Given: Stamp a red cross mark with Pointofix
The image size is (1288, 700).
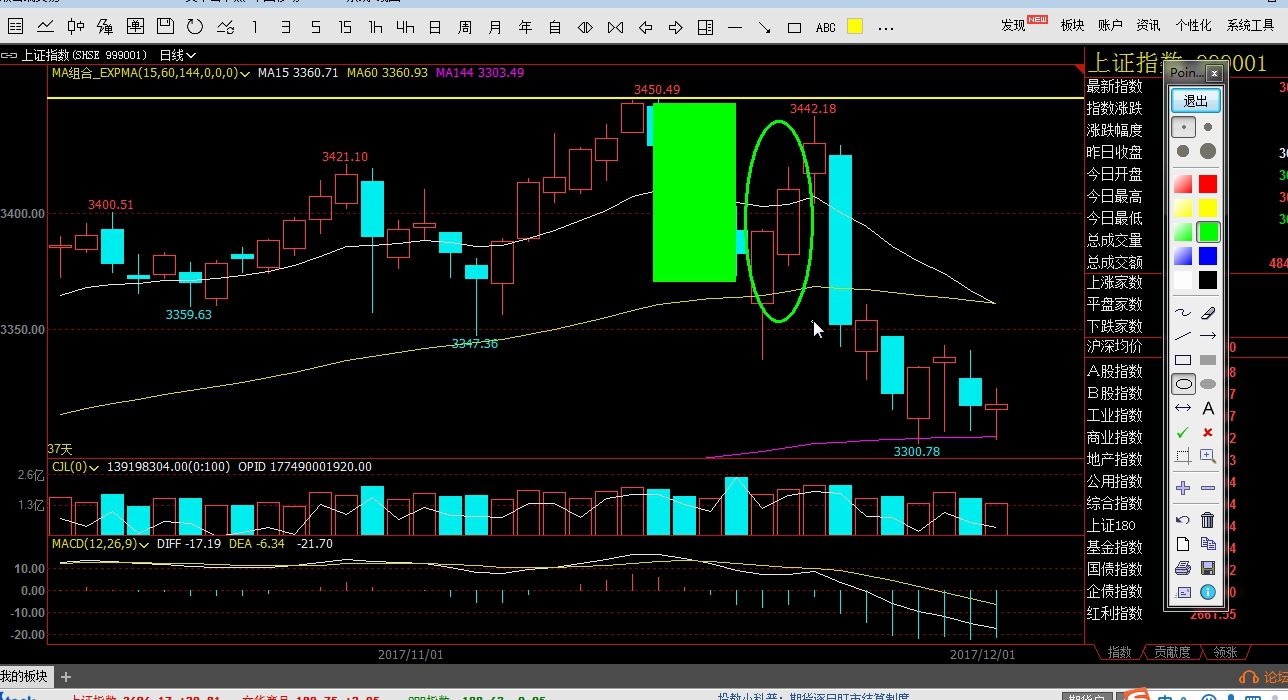Looking at the screenshot, I should pos(1208,432).
